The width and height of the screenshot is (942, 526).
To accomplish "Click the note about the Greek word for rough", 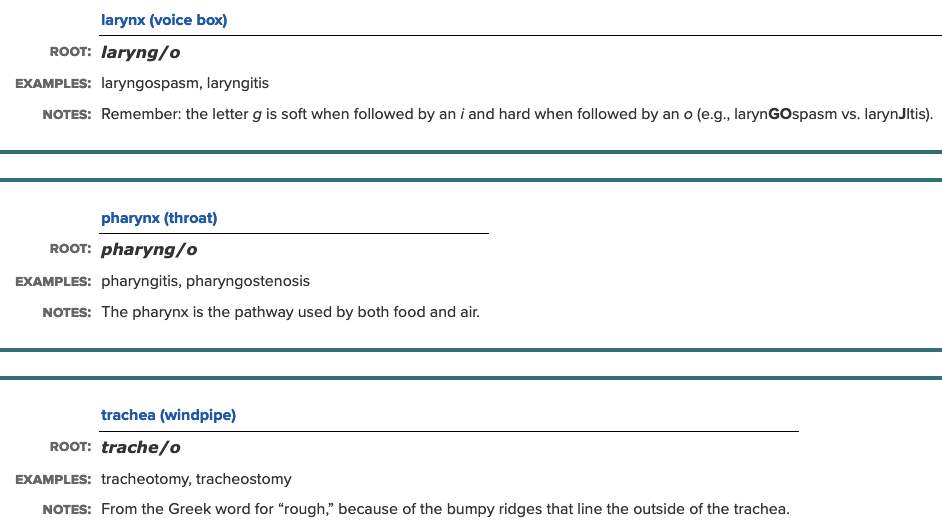I will [445, 510].
